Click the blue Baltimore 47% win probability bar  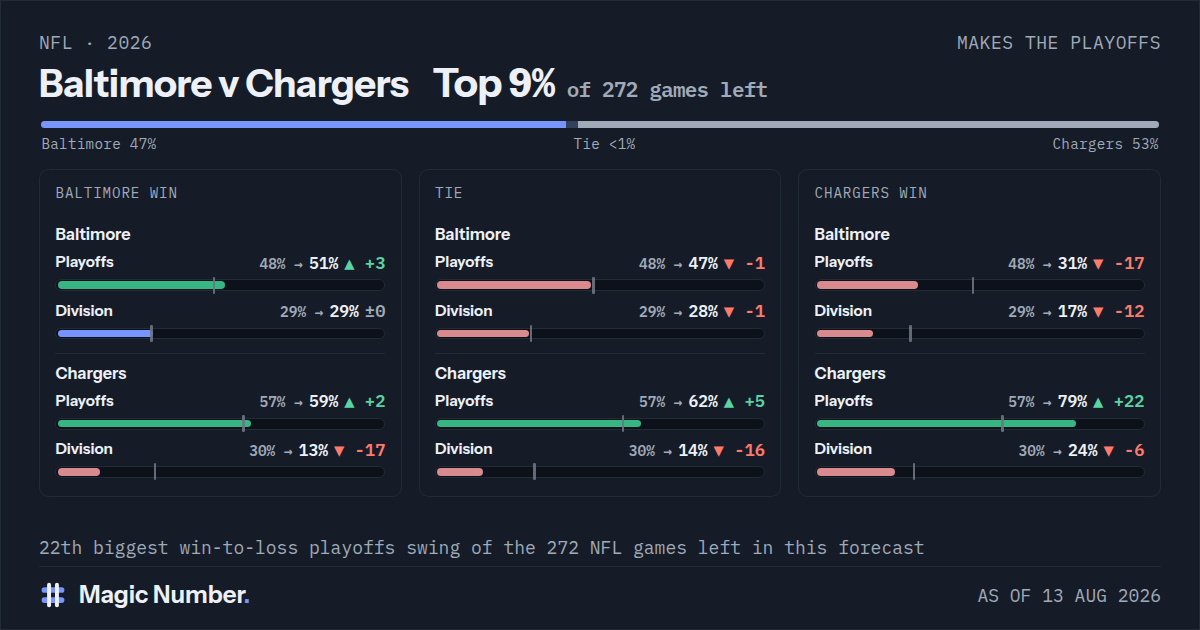303,125
